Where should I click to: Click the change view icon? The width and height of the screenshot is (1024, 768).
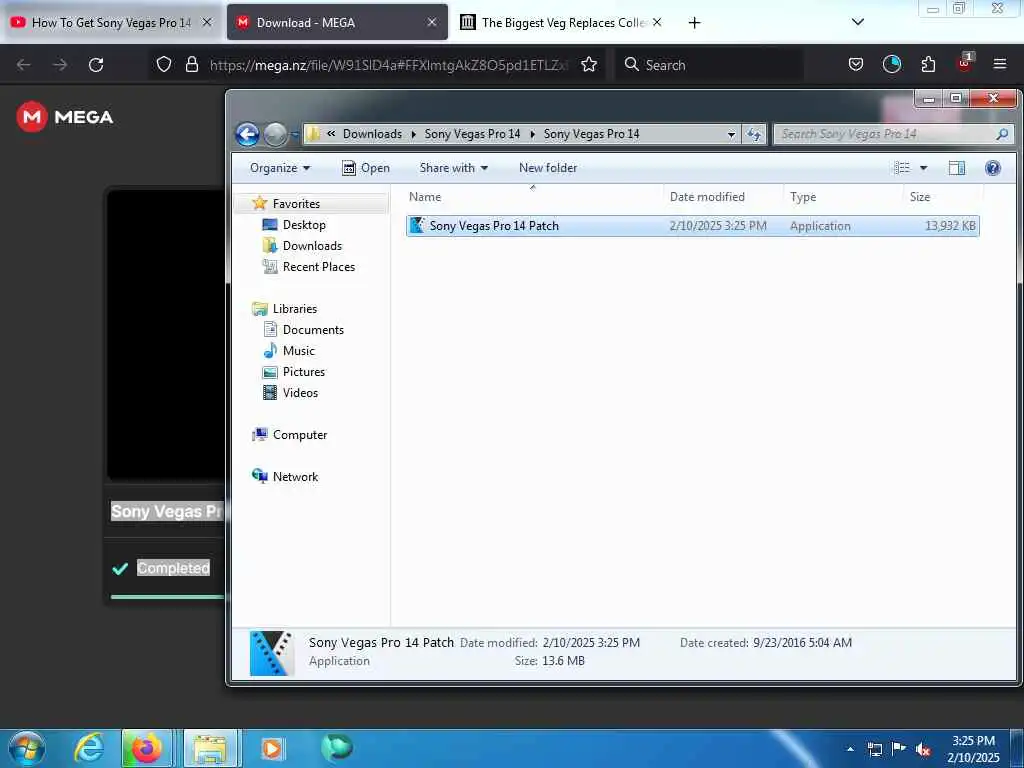click(902, 168)
